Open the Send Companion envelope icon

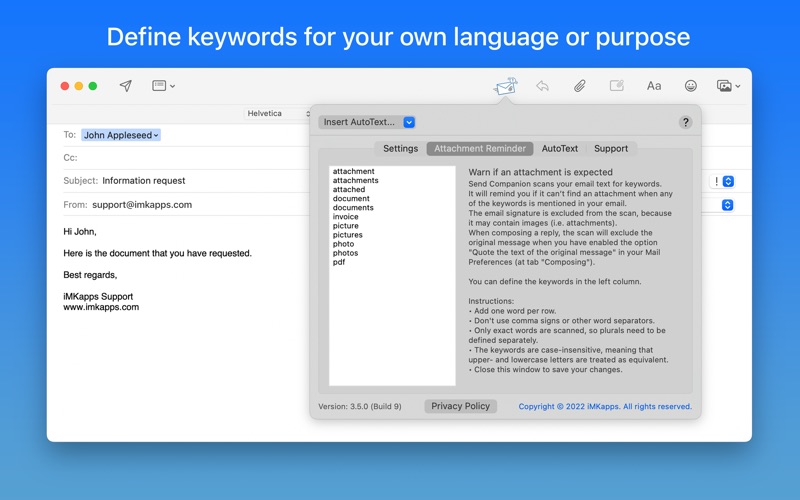(x=505, y=86)
